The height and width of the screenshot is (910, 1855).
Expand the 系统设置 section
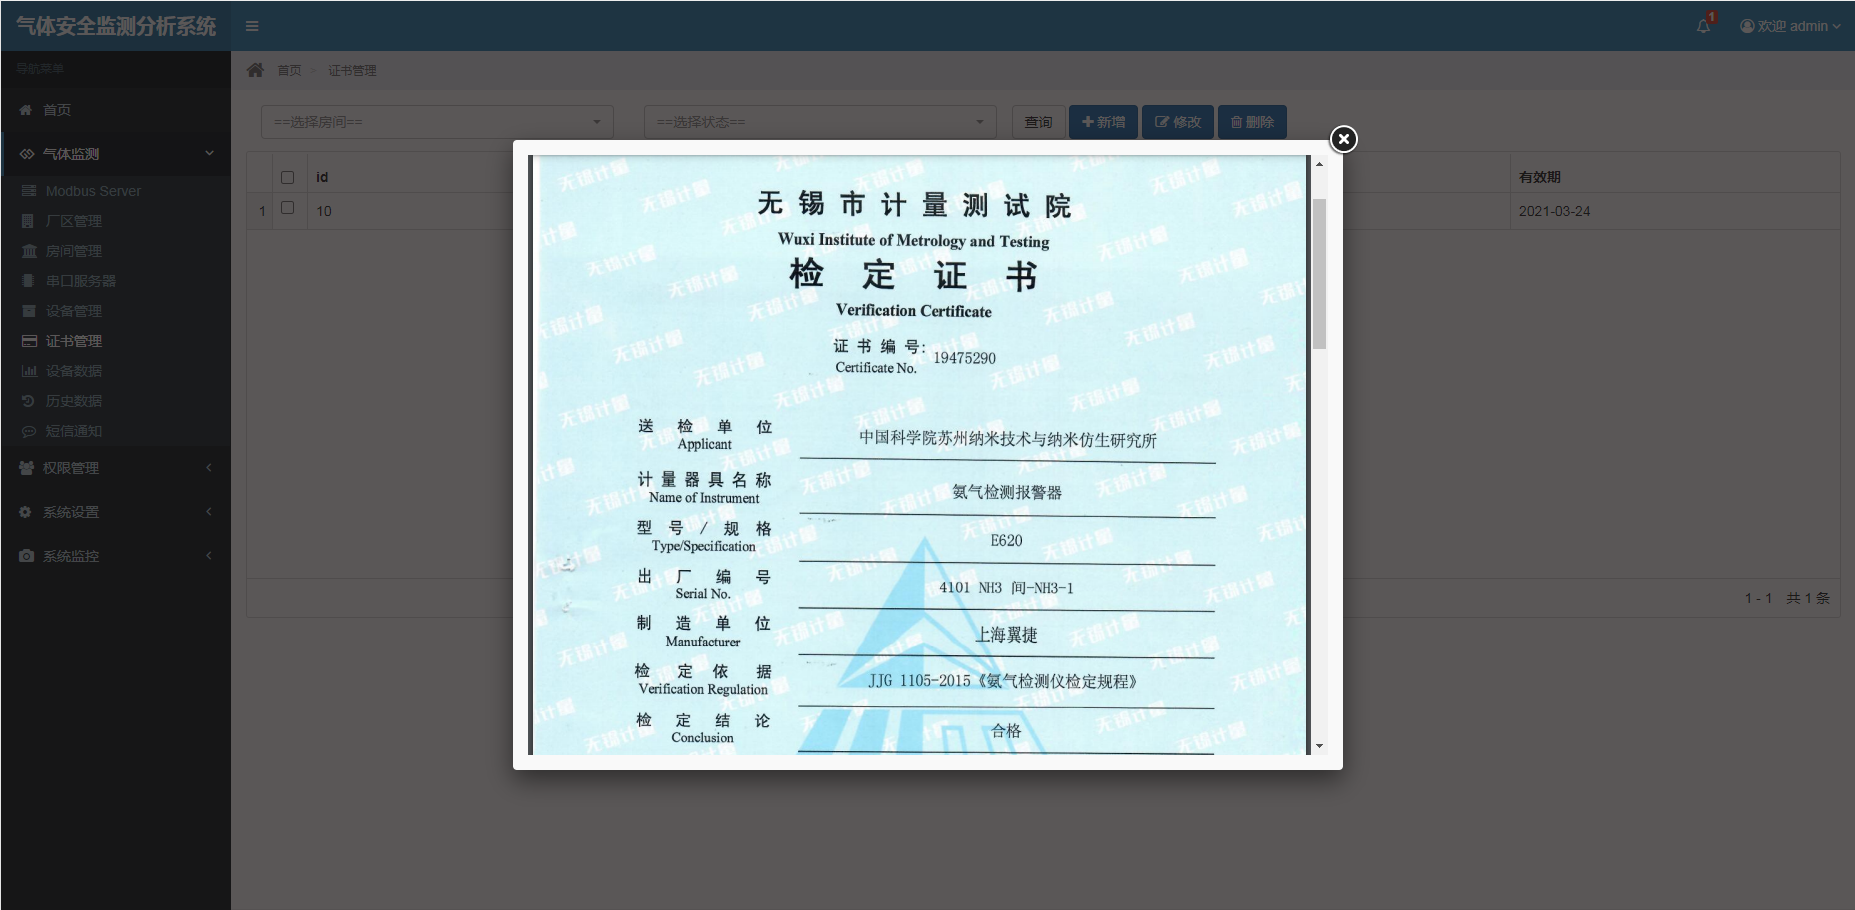tap(116, 512)
